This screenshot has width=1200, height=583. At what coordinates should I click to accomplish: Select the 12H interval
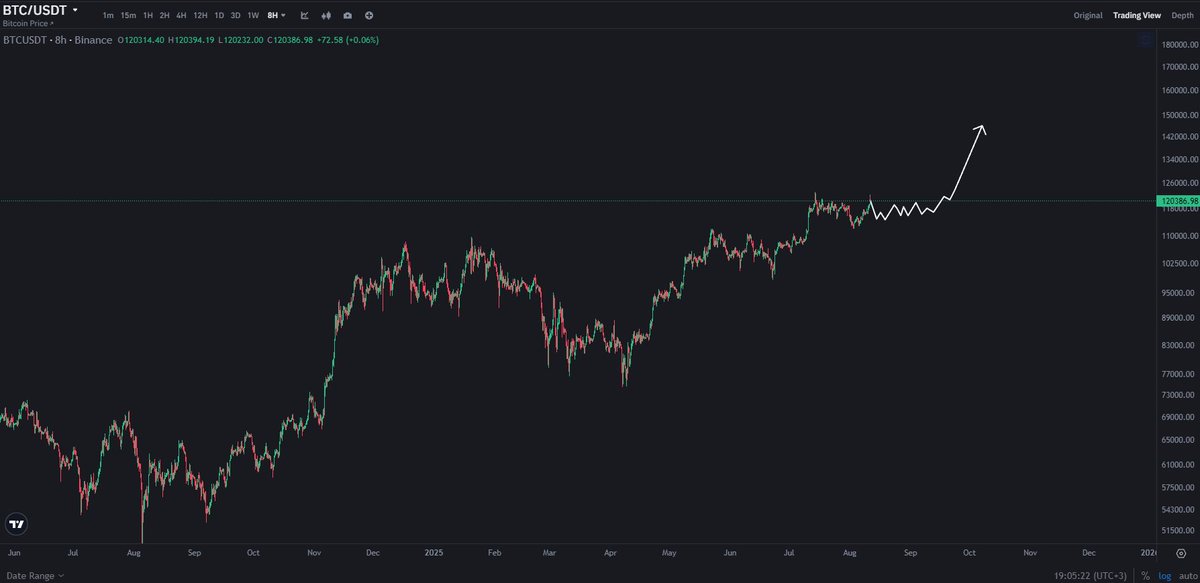pyautogui.click(x=200, y=15)
